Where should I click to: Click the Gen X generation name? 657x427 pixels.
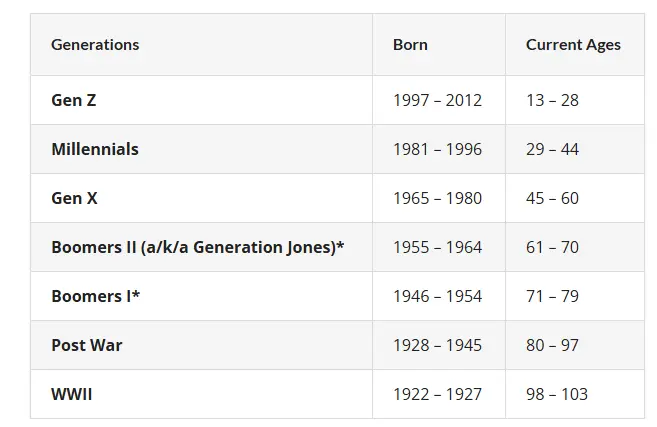(74, 198)
